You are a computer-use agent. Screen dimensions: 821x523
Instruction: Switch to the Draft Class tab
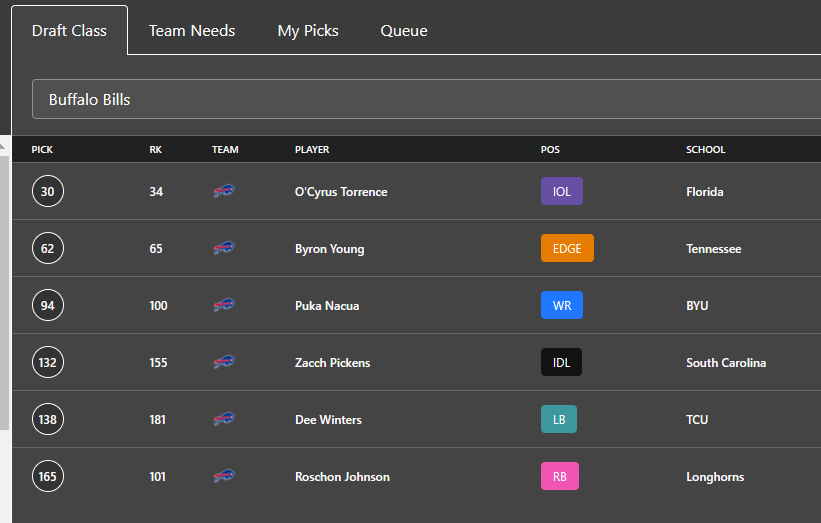click(x=69, y=30)
